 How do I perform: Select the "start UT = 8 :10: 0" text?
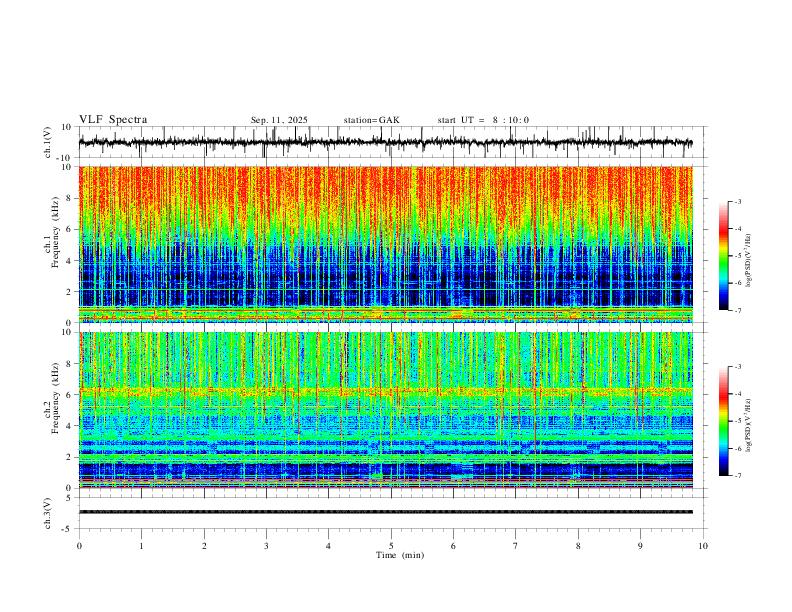(x=483, y=120)
